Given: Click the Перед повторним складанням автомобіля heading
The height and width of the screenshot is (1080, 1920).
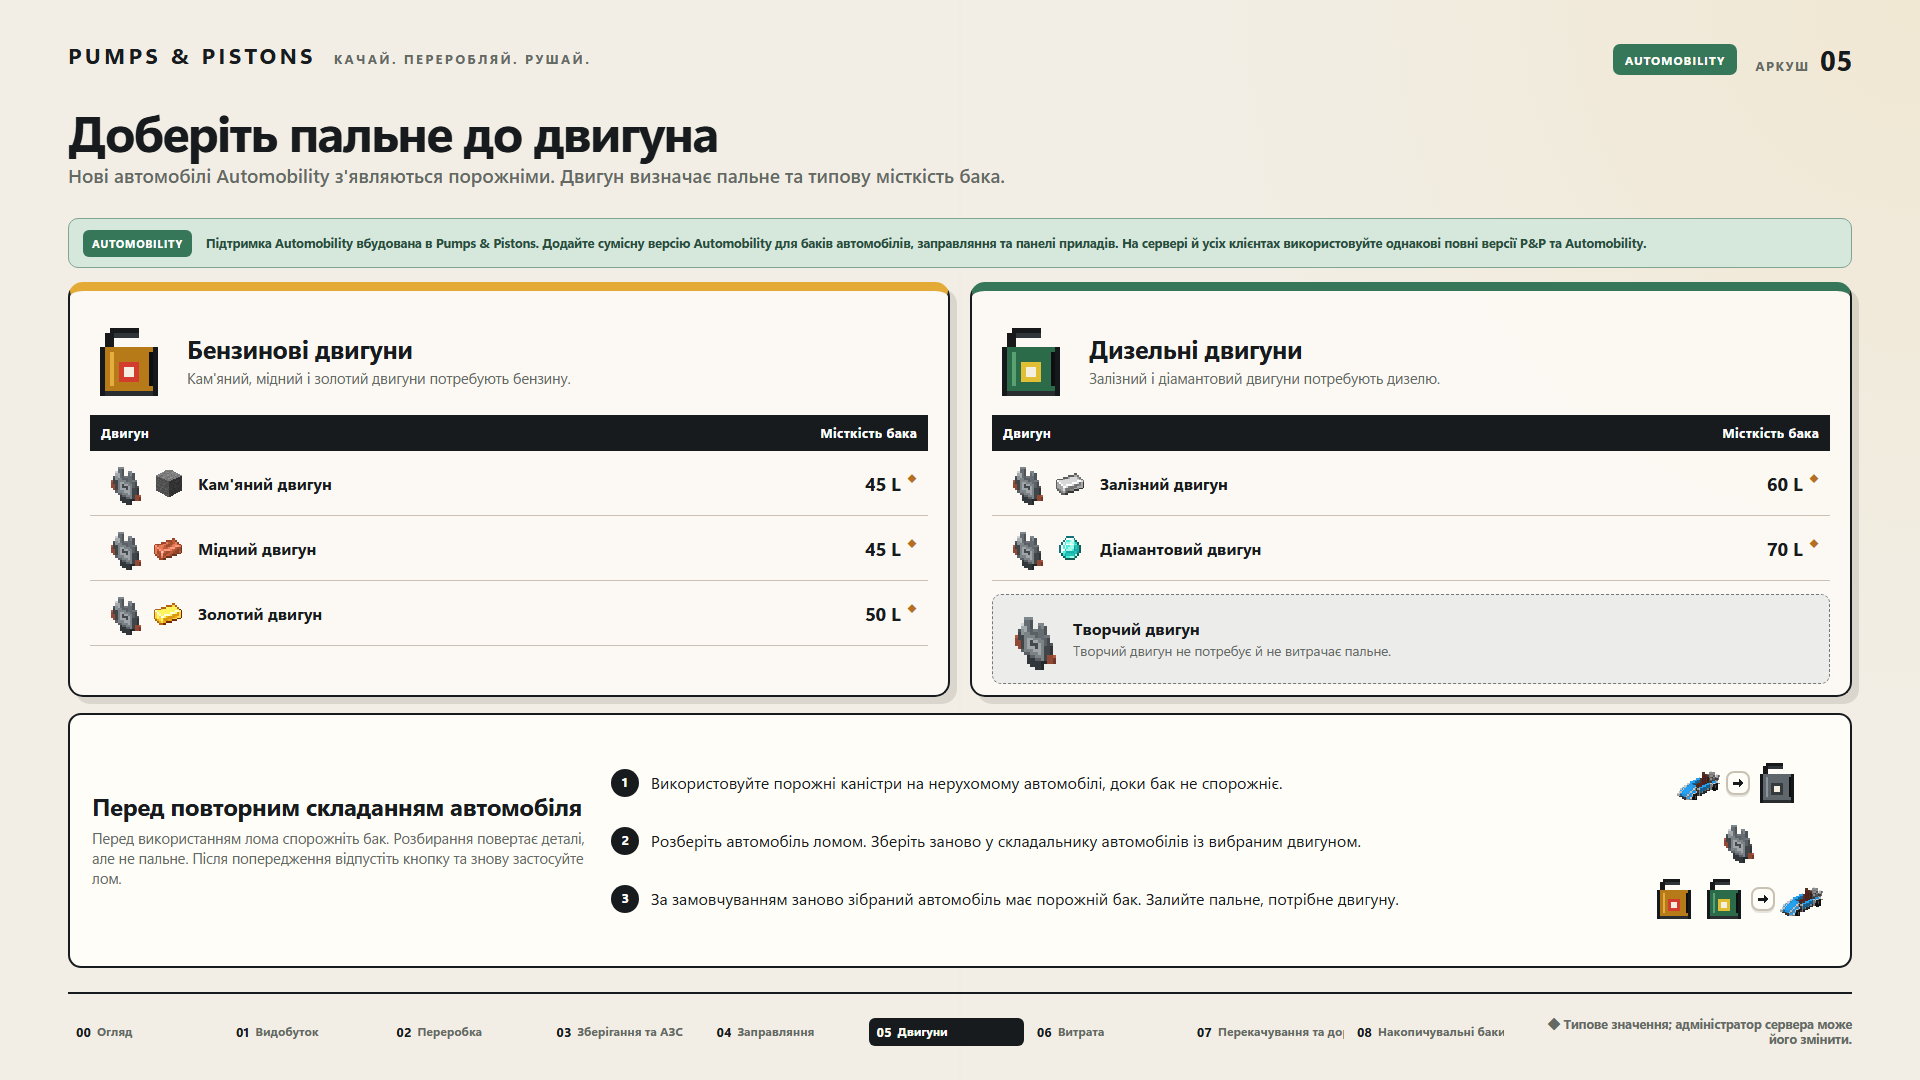Looking at the screenshot, I should pyautogui.click(x=337, y=808).
